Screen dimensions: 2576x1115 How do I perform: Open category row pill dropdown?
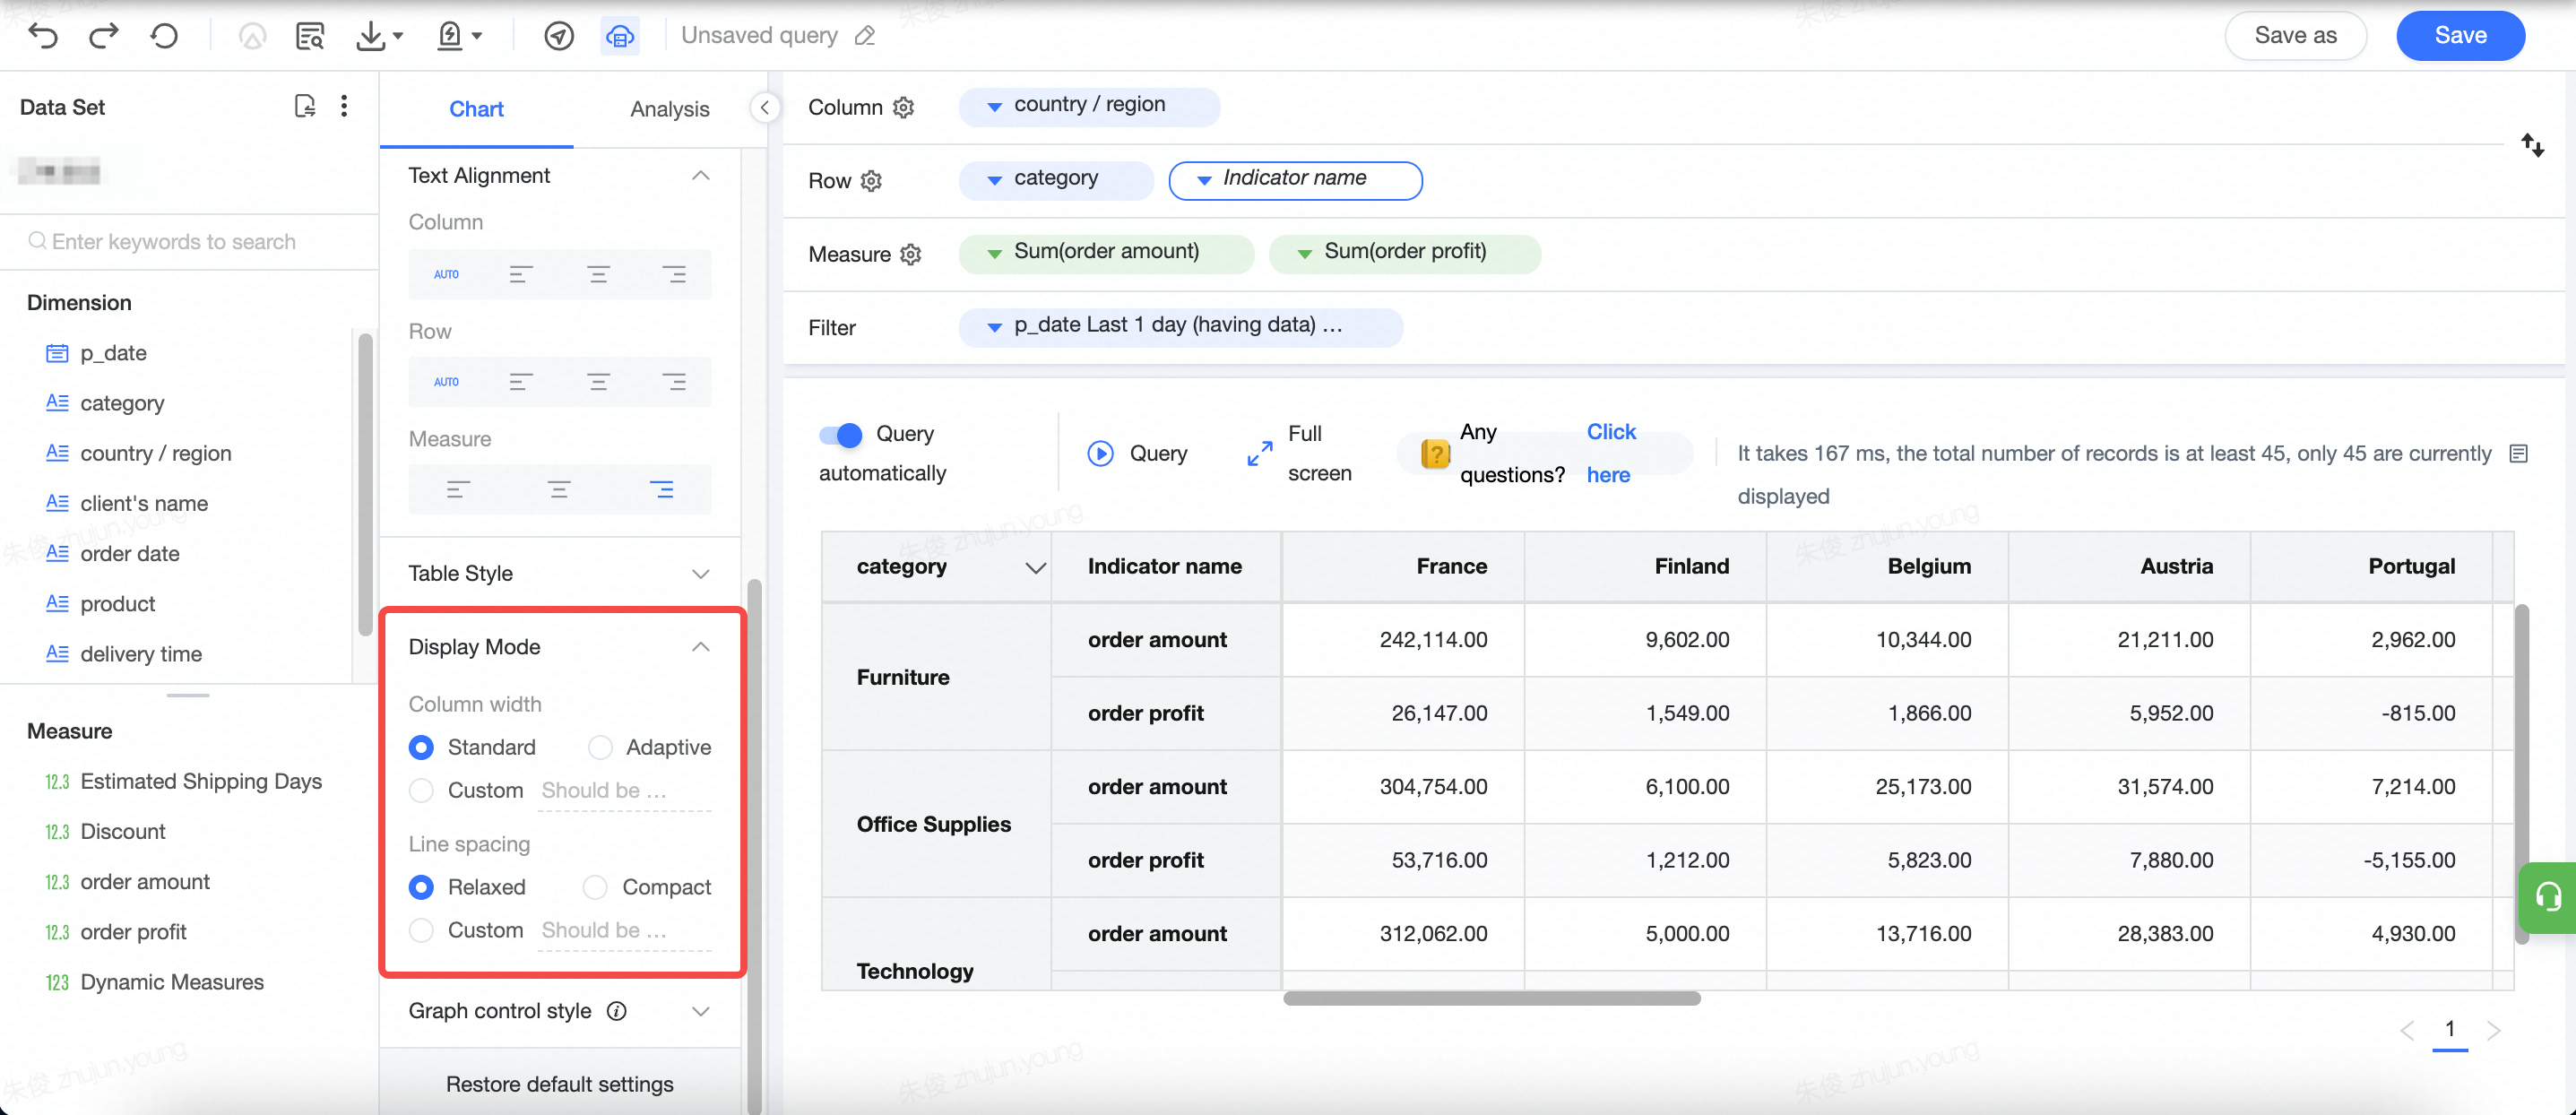click(994, 181)
